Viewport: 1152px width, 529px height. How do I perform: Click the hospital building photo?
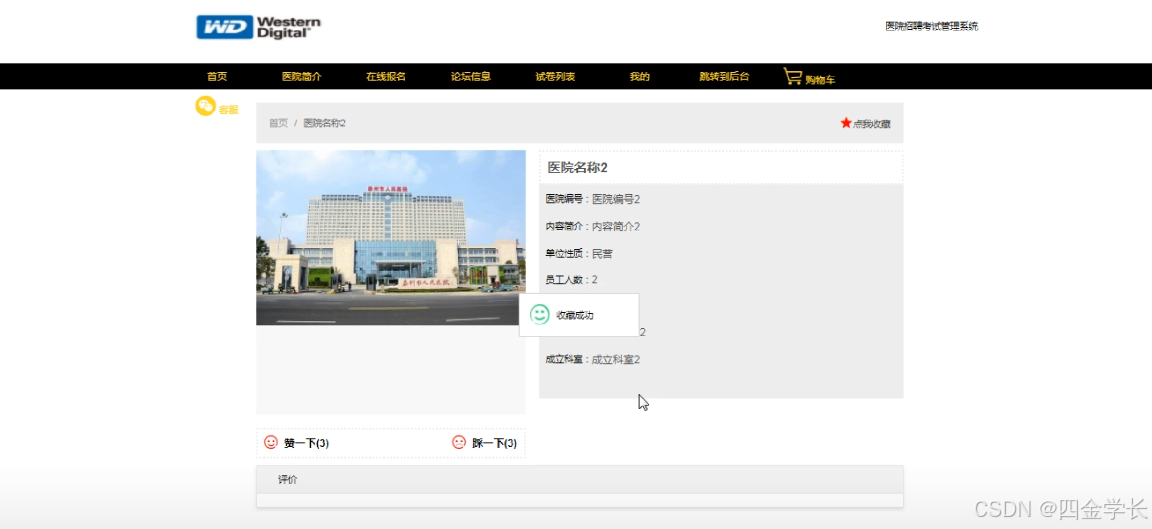(391, 237)
